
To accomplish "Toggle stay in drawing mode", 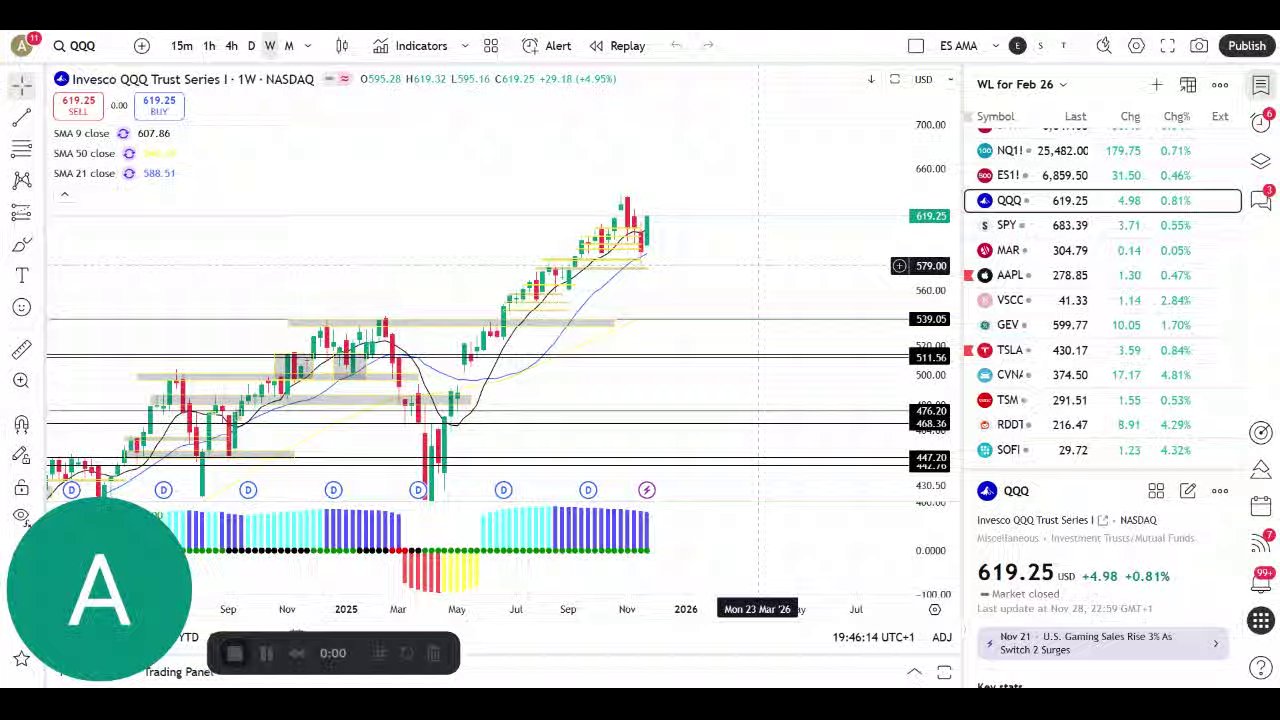I will coord(21,455).
